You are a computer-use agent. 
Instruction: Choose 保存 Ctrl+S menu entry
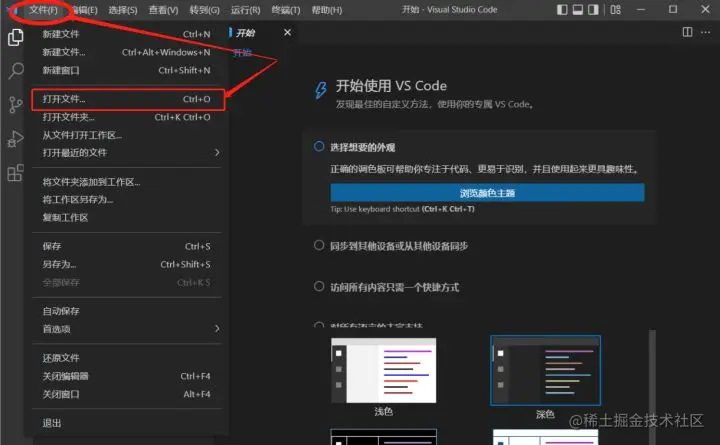point(127,246)
